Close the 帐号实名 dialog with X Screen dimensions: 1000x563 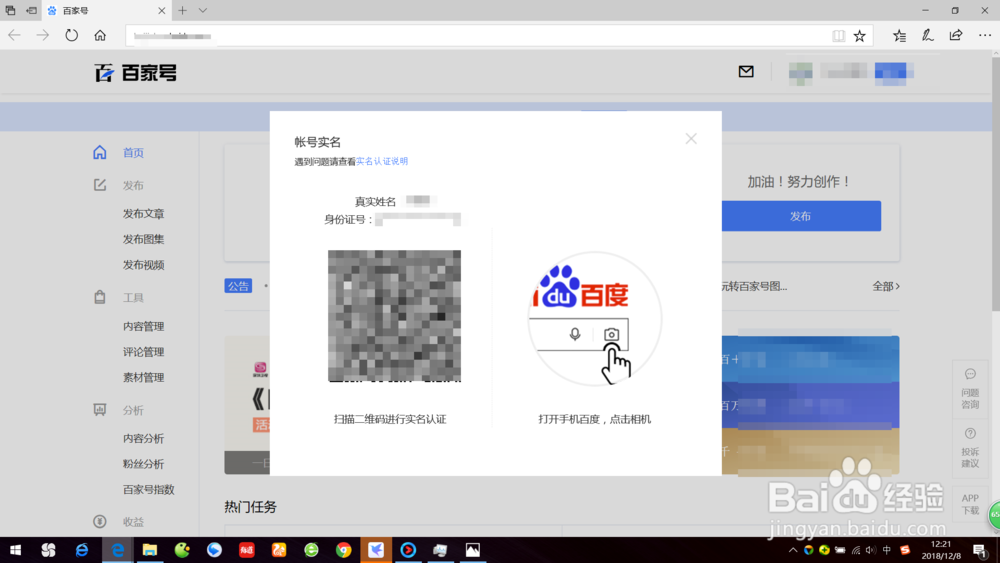(x=691, y=138)
